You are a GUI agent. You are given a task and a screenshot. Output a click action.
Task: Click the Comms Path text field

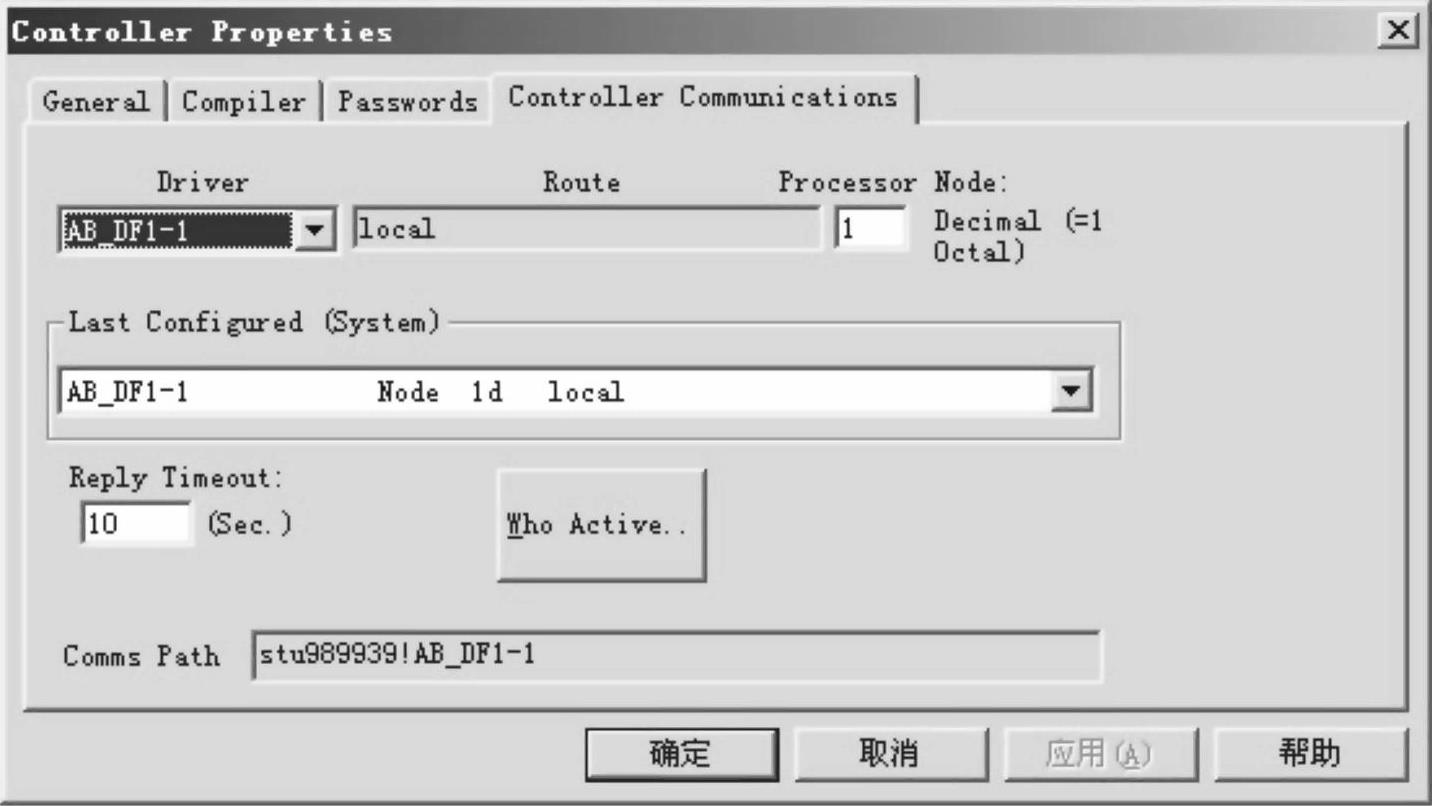(676, 656)
